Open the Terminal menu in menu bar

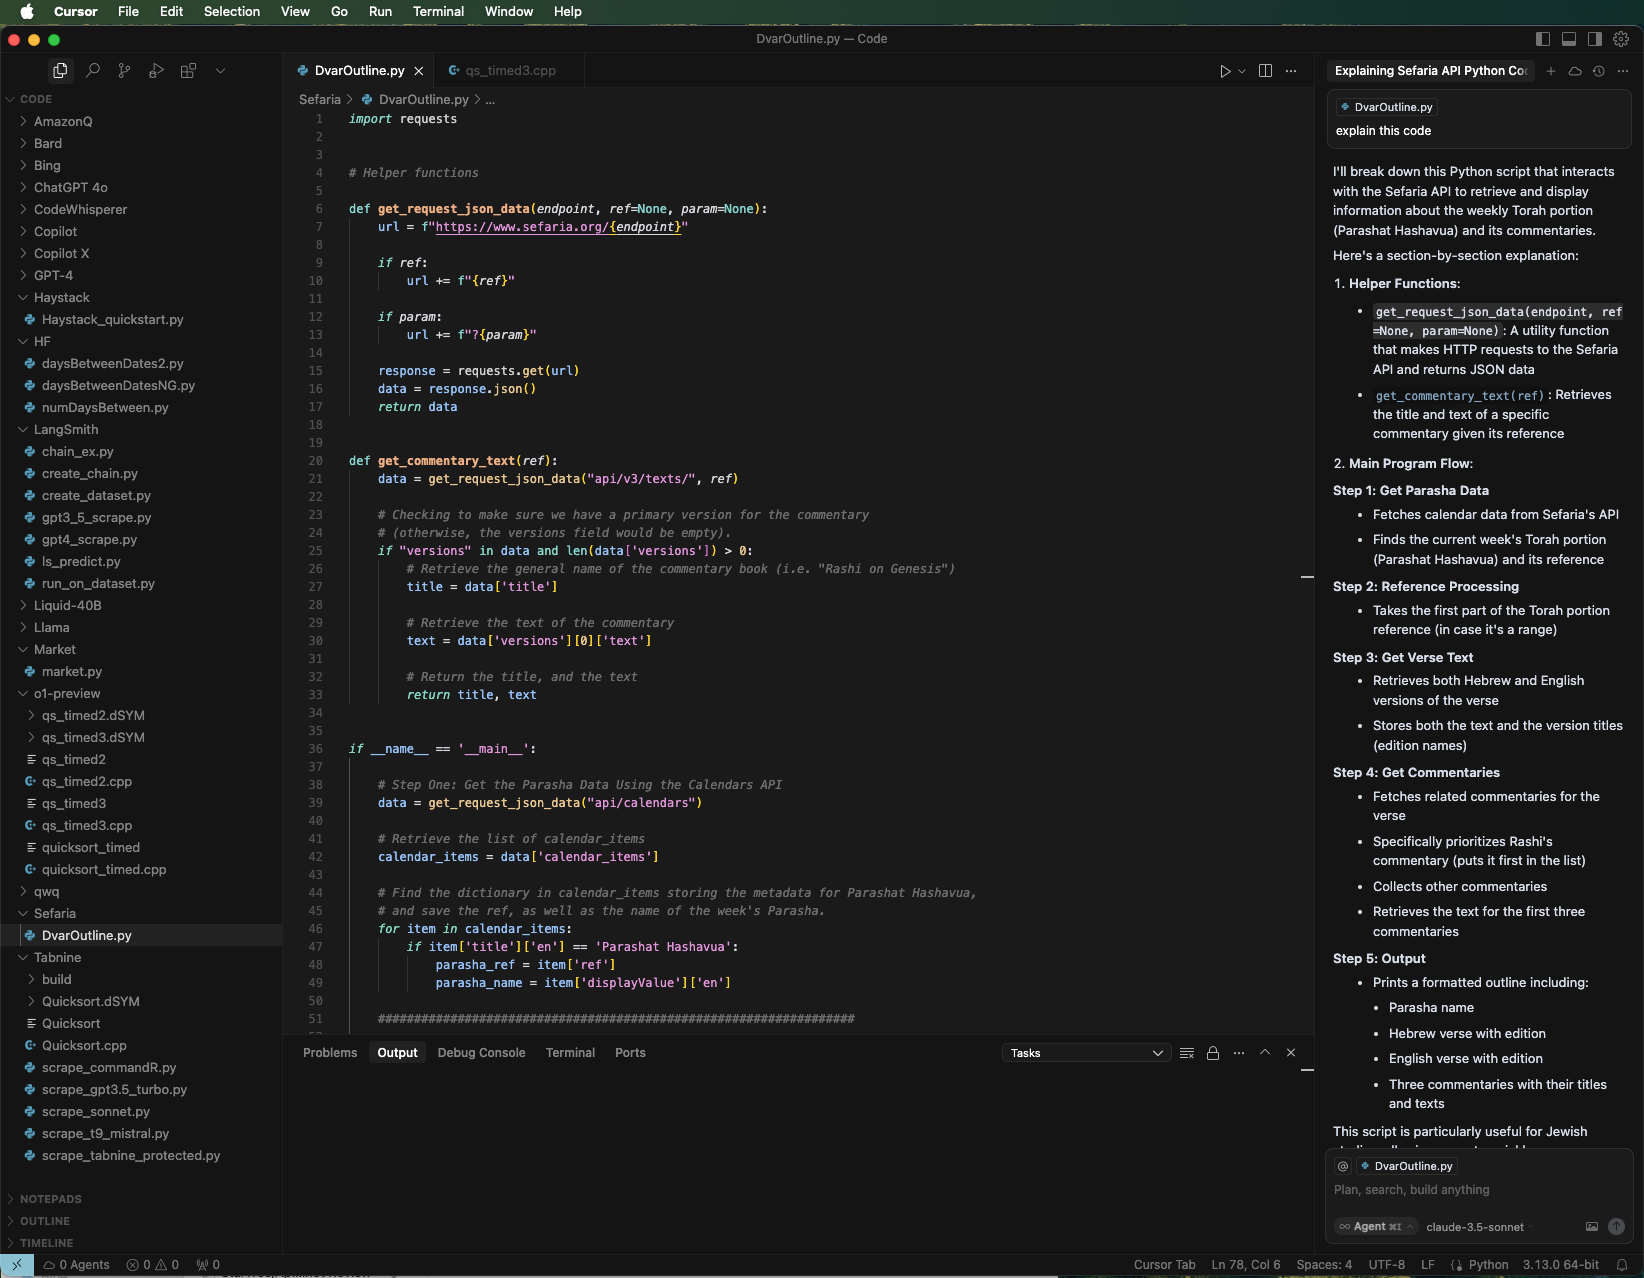point(438,11)
